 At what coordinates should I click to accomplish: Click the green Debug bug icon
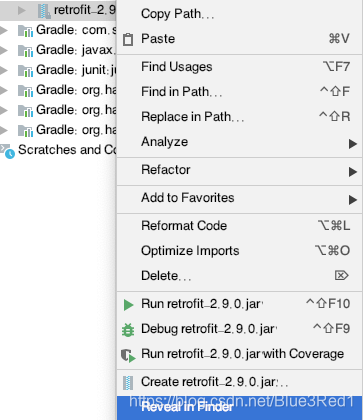(128, 330)
